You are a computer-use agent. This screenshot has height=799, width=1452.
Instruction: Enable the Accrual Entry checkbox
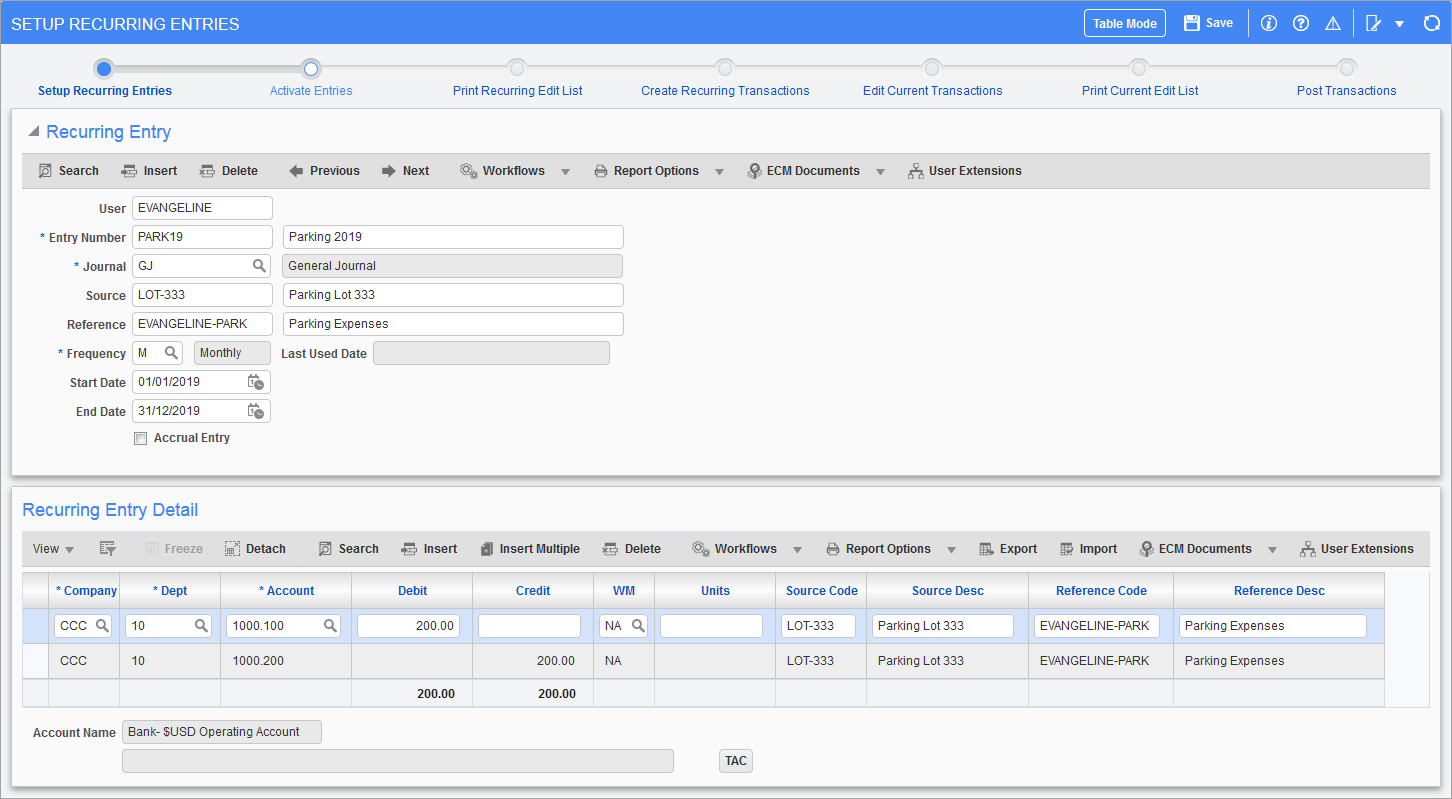(140, 437)
